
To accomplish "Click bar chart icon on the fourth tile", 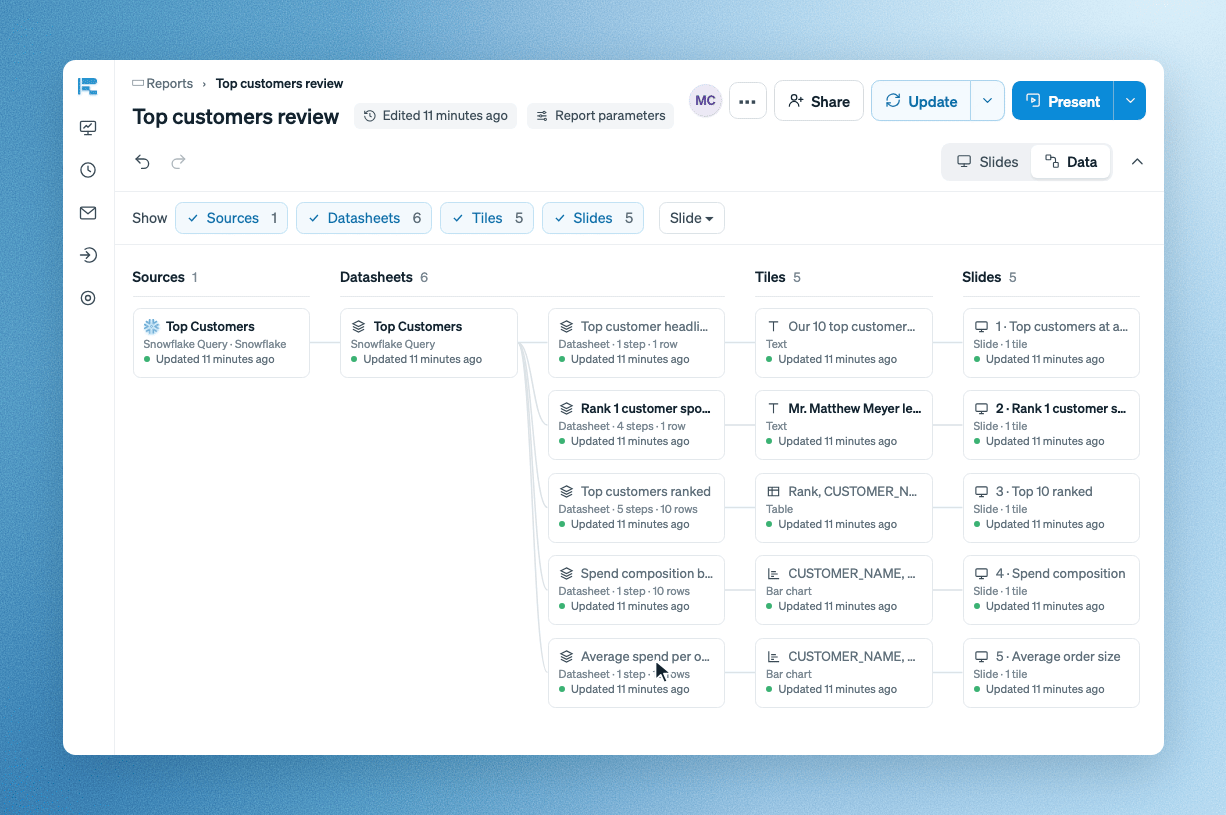I will coord(773,574).
